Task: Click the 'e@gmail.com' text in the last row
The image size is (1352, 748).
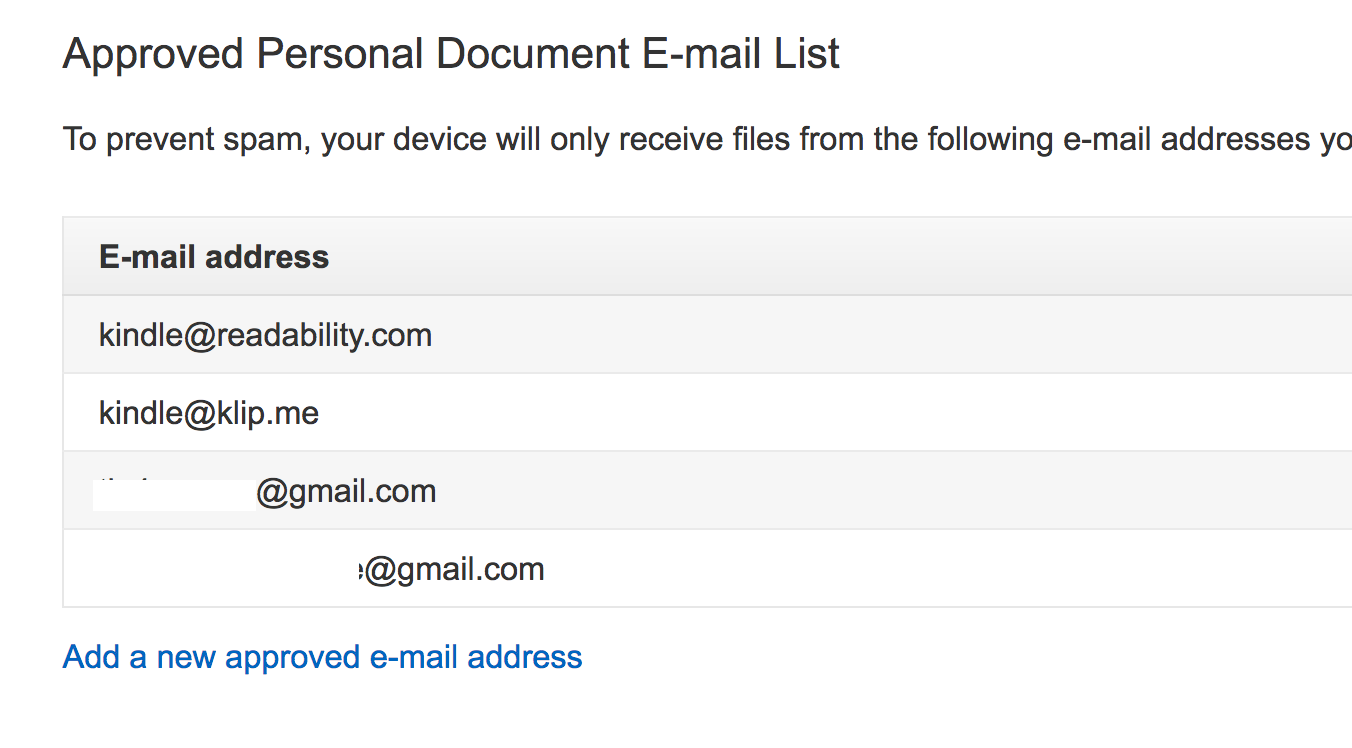Action: click(451, 569)
